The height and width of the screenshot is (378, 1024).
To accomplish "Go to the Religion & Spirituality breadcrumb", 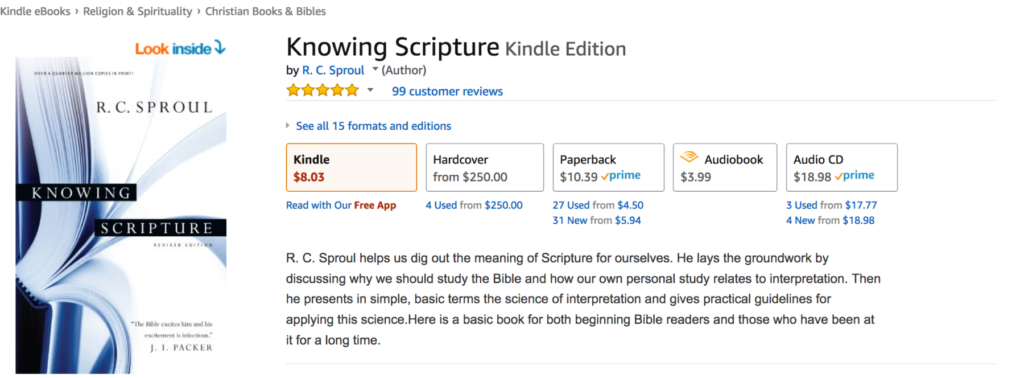I will pyautogui.click(x=138, y=11).
